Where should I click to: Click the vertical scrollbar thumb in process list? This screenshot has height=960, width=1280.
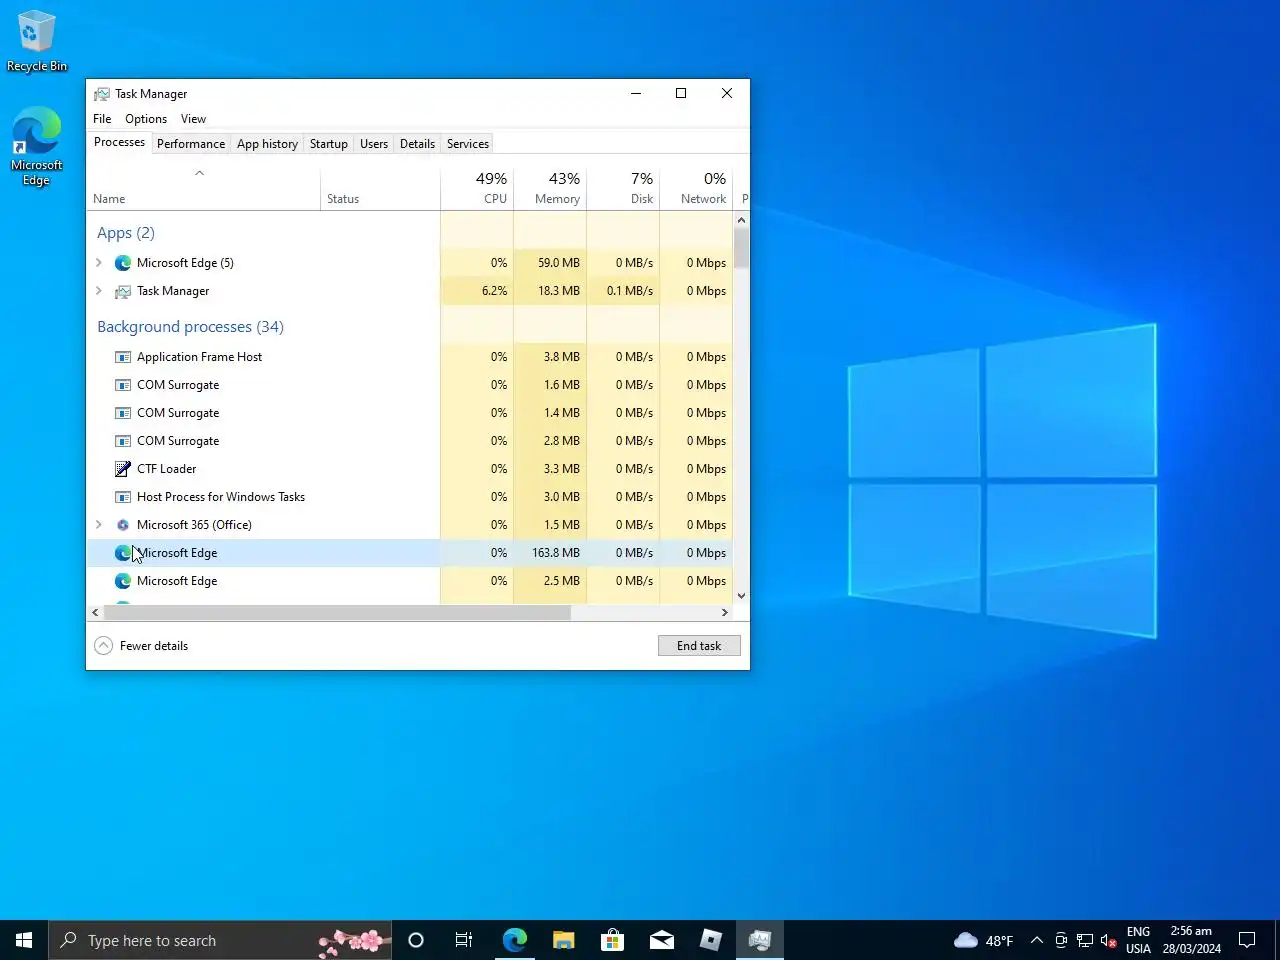click(741, 248)
